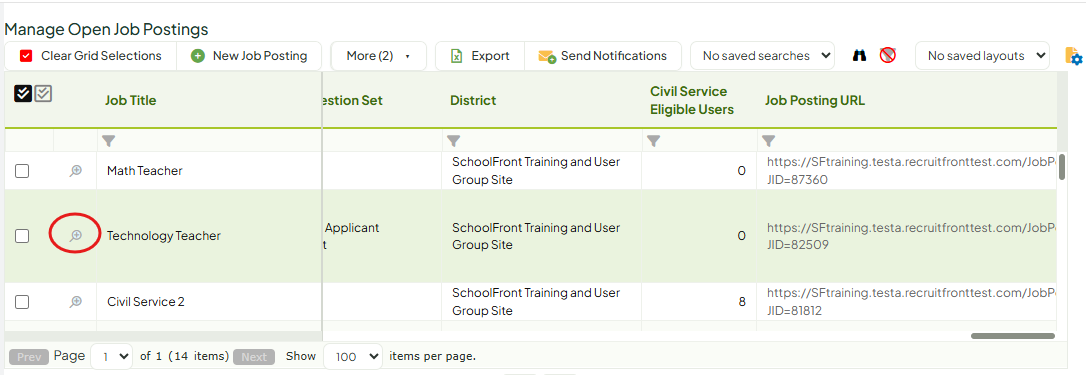Viewport: 1086px width, 375px height.
Task: Click the Civil Service 2 job title
Action: tap(146, 302)
